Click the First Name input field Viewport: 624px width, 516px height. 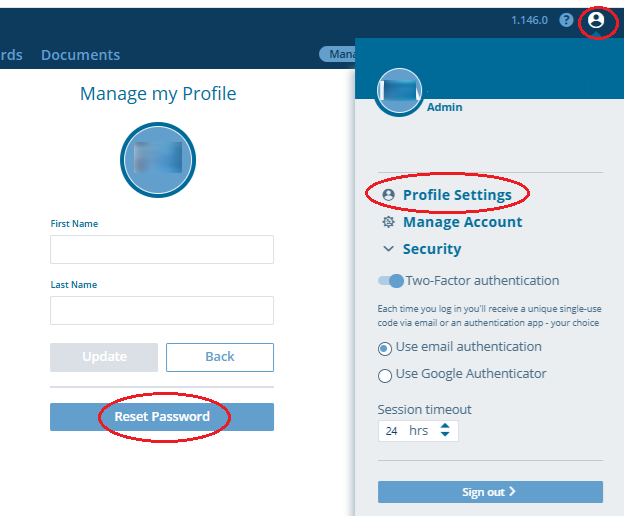tap(162, 249)
